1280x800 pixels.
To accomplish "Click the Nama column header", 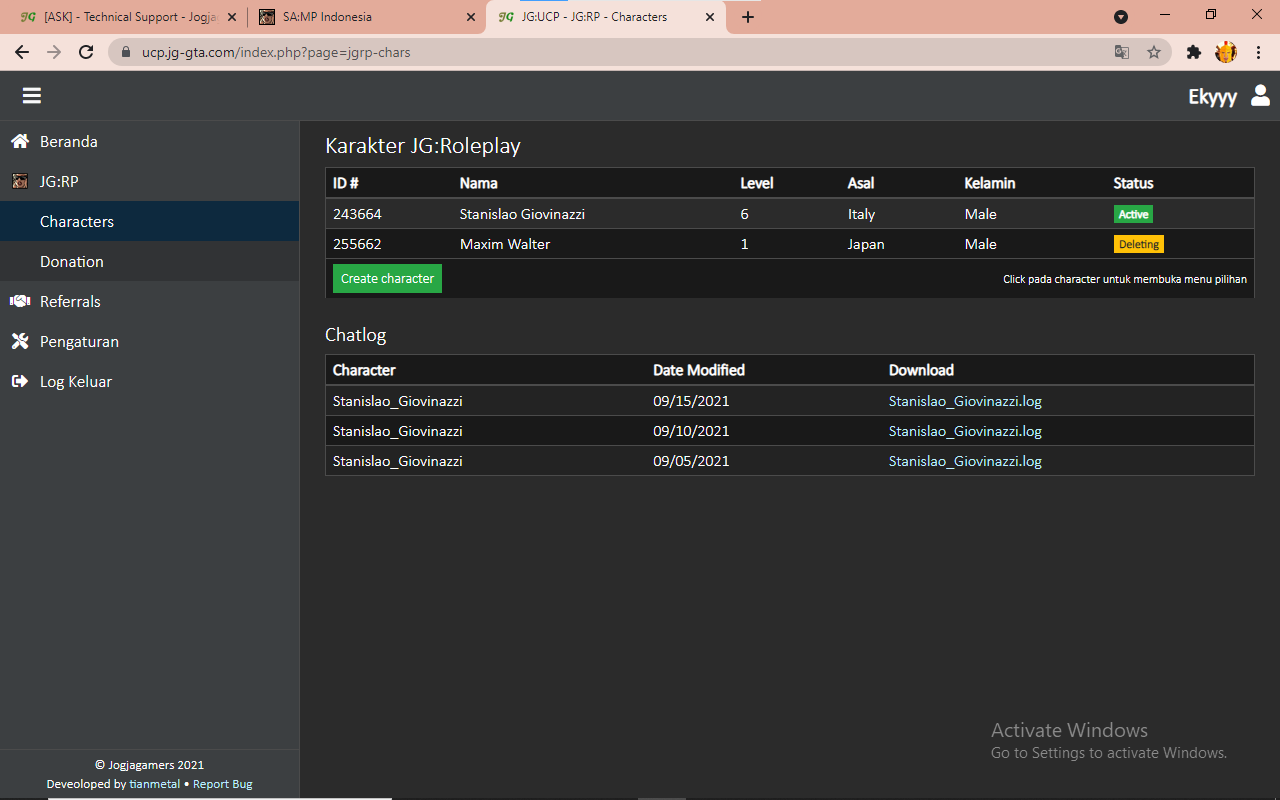I will pyautogui.click(x=478, y=183).
